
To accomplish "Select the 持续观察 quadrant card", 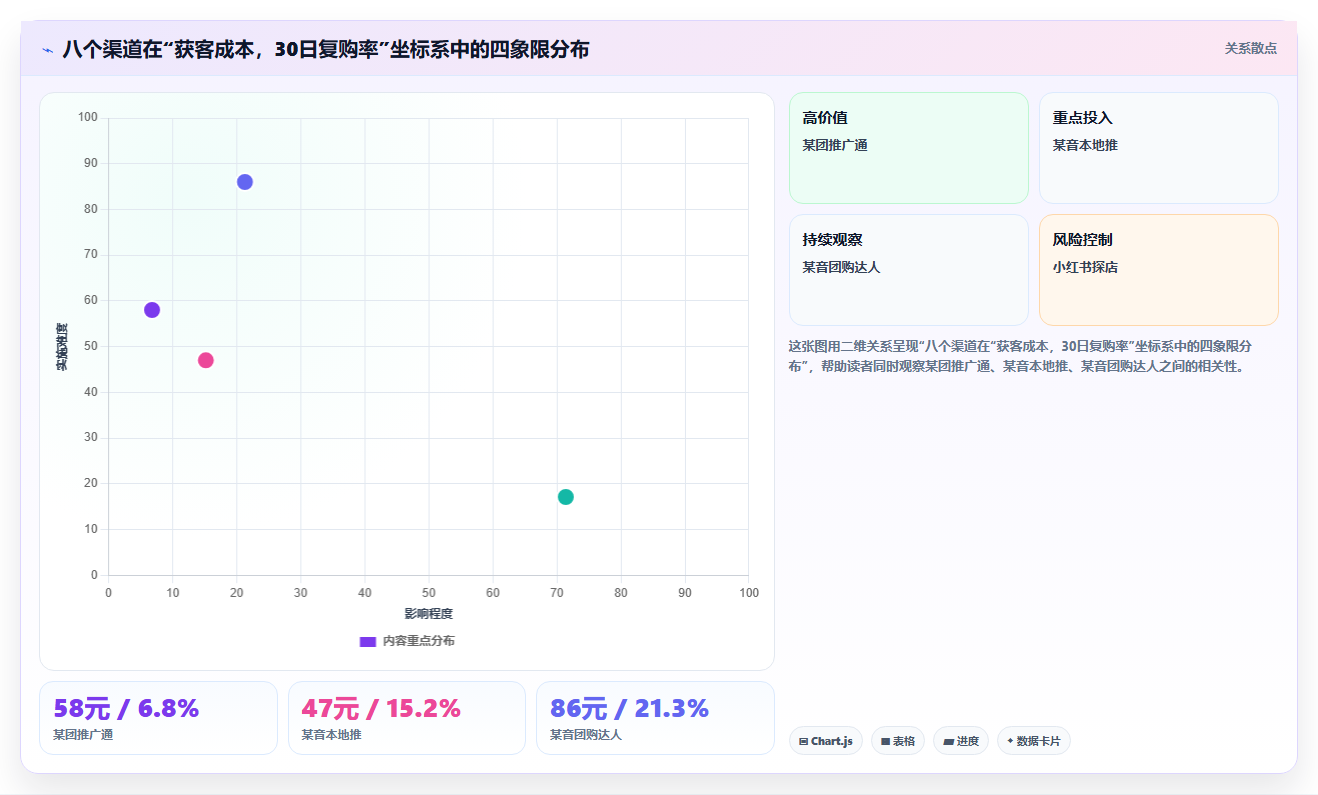I will click(x=909, y=270).
